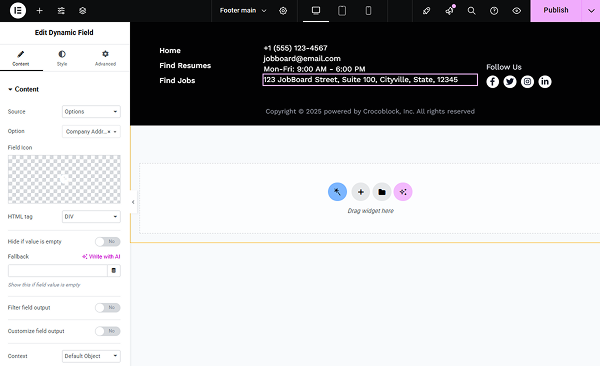Image resolution: width=600 pixels, height=366 pixels.
Task: Open the Elementor logo menu
Action: pyautogui.click(x=18, y=11)
